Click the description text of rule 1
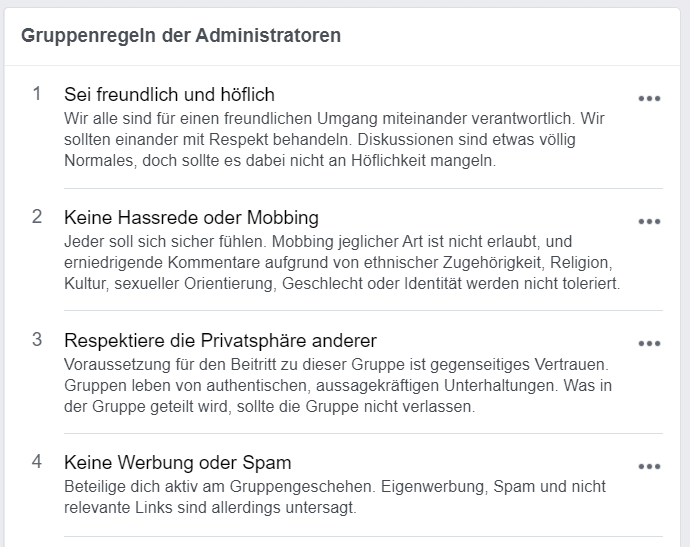 click(x=334, y=139)
